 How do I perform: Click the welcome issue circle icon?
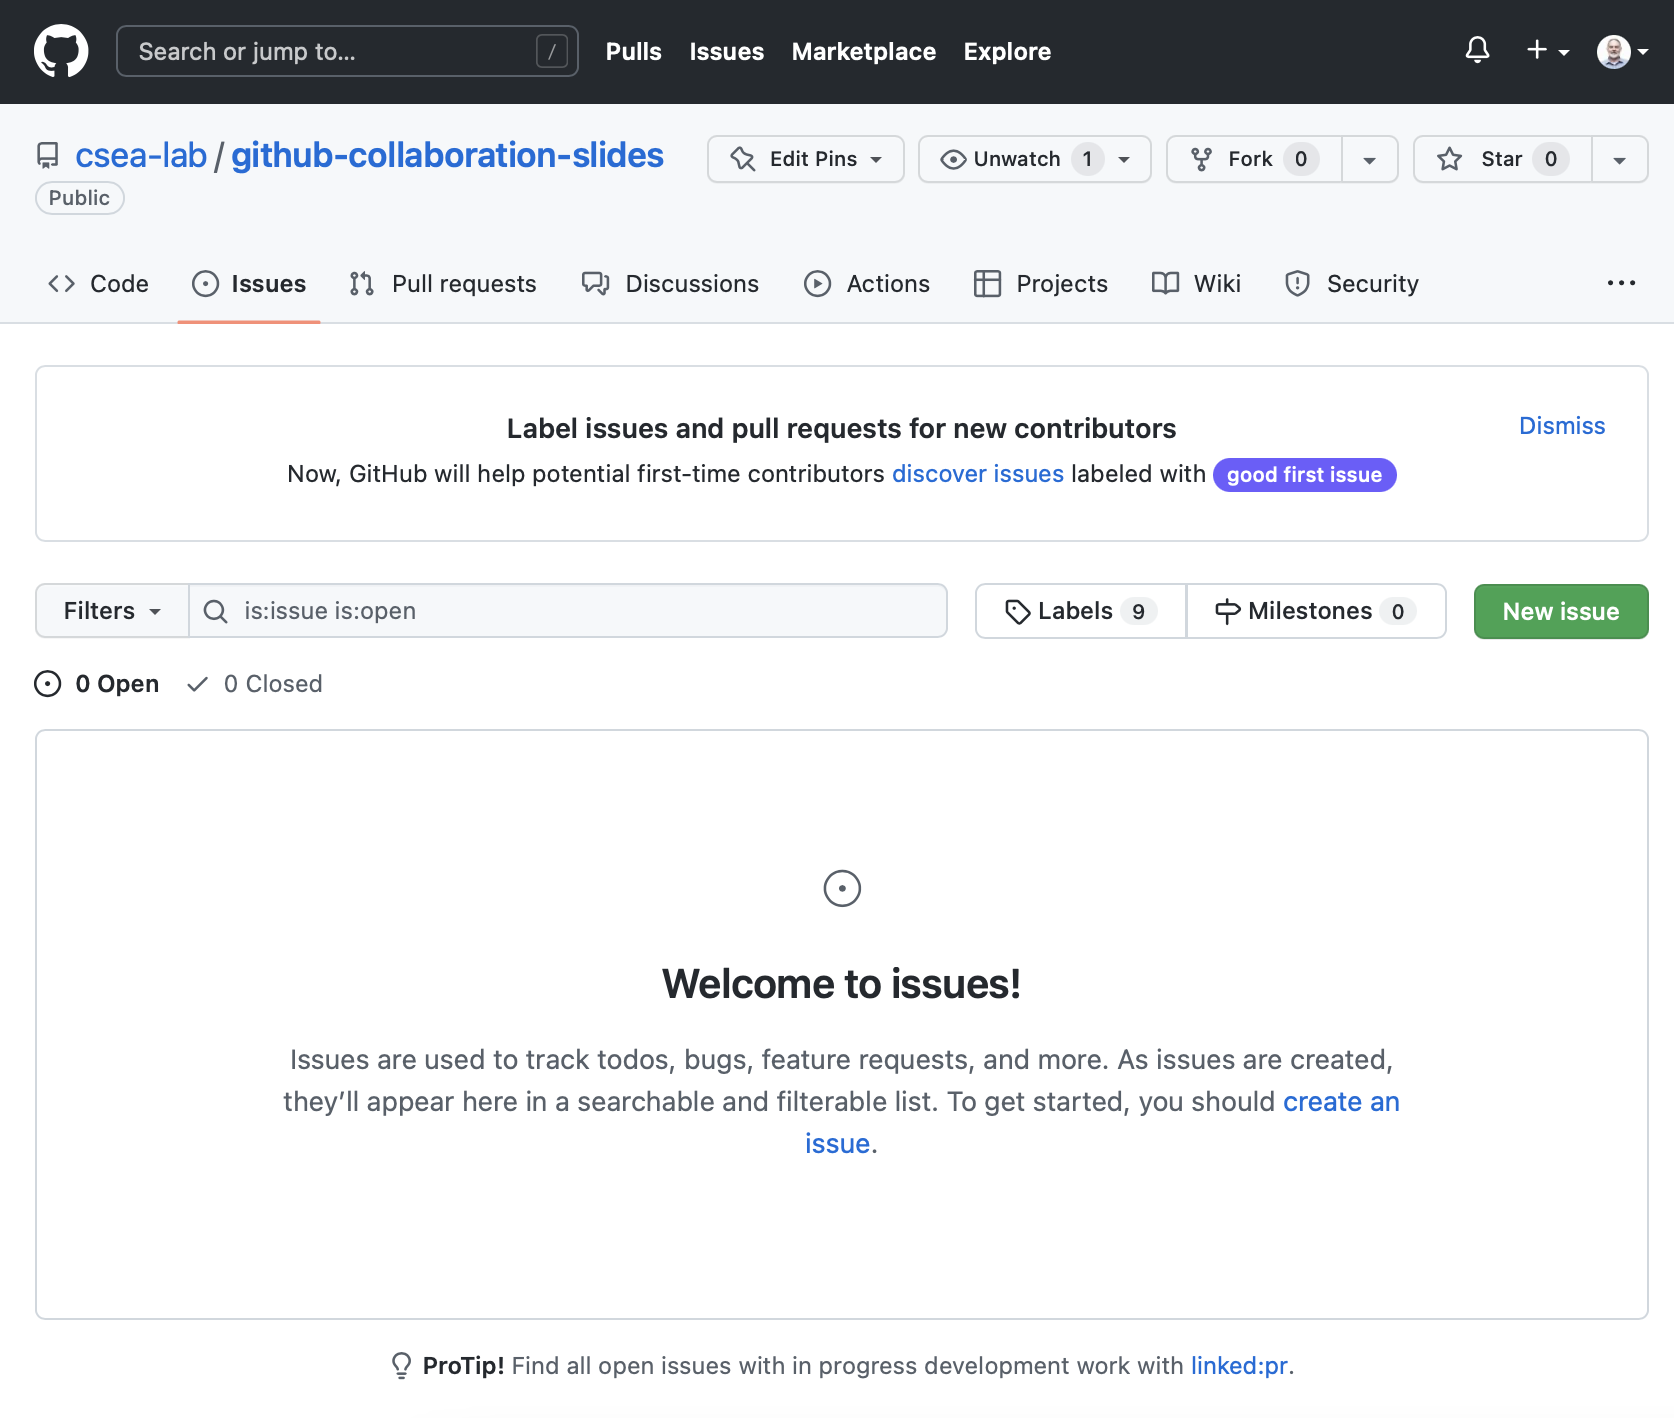pos(841,888)
